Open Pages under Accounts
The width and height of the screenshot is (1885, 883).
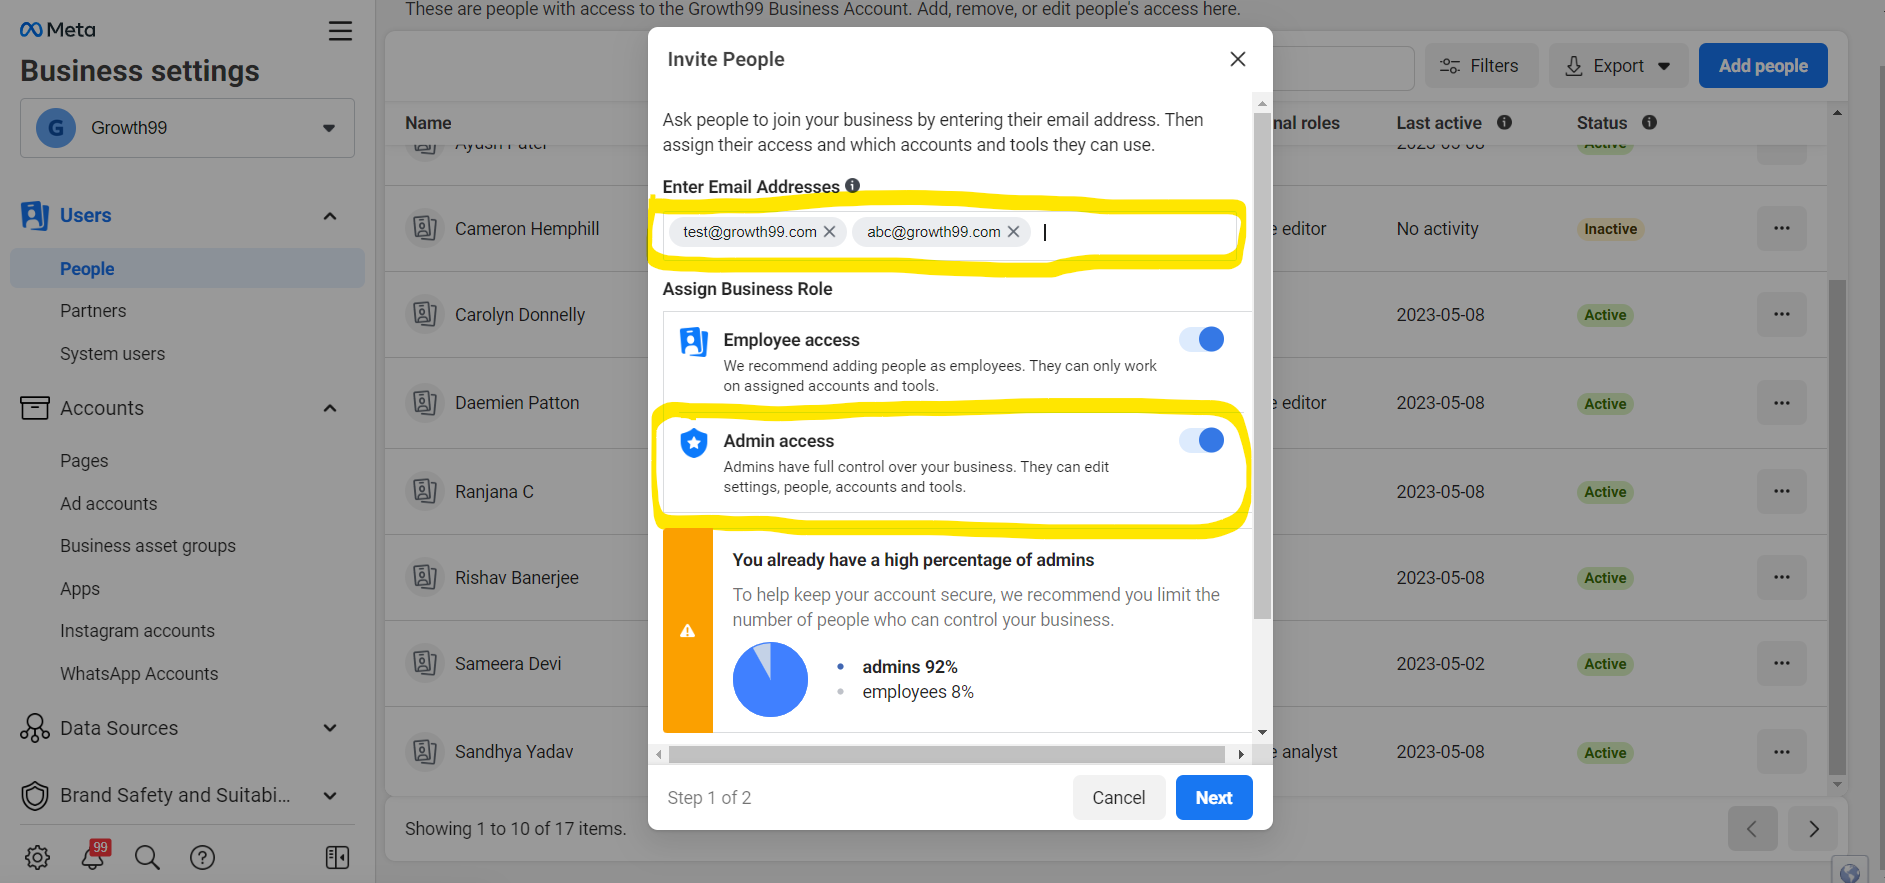(84, 461)
